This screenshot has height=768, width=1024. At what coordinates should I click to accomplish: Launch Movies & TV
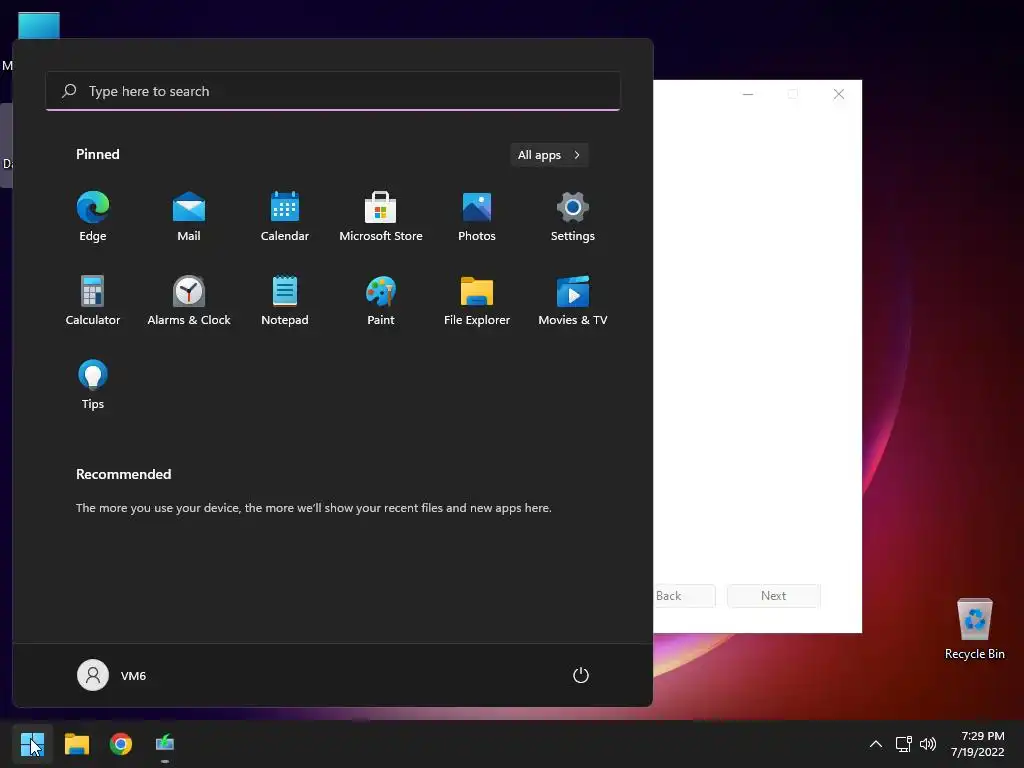pos(573,301)
